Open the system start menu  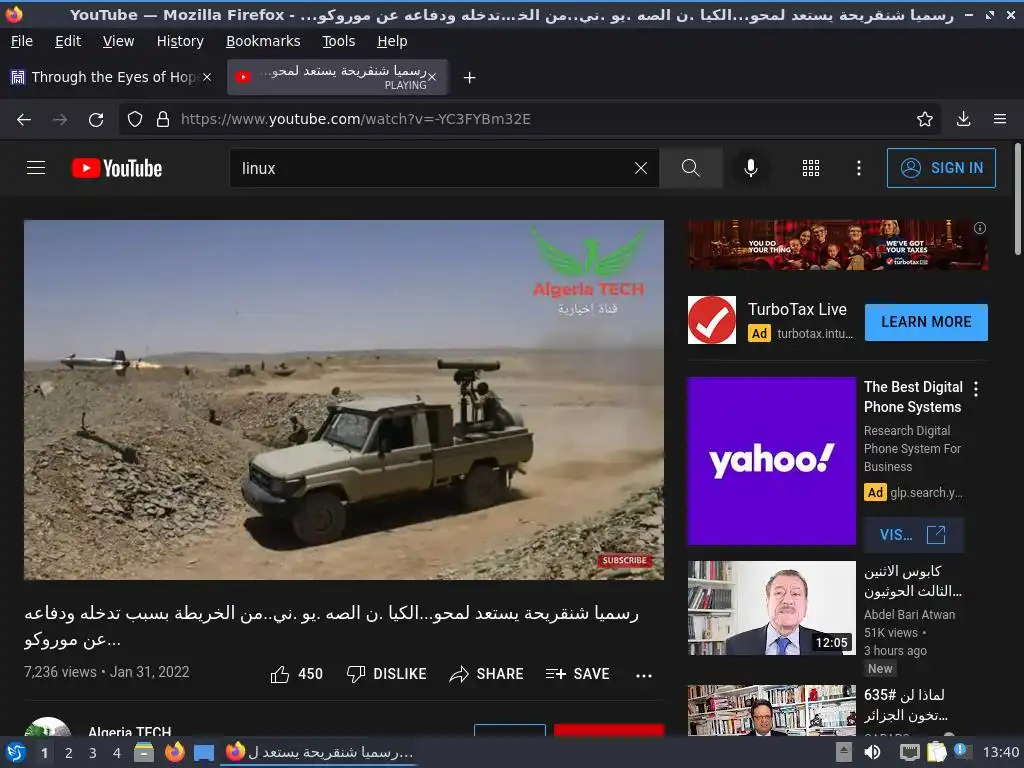click(16, 752)
